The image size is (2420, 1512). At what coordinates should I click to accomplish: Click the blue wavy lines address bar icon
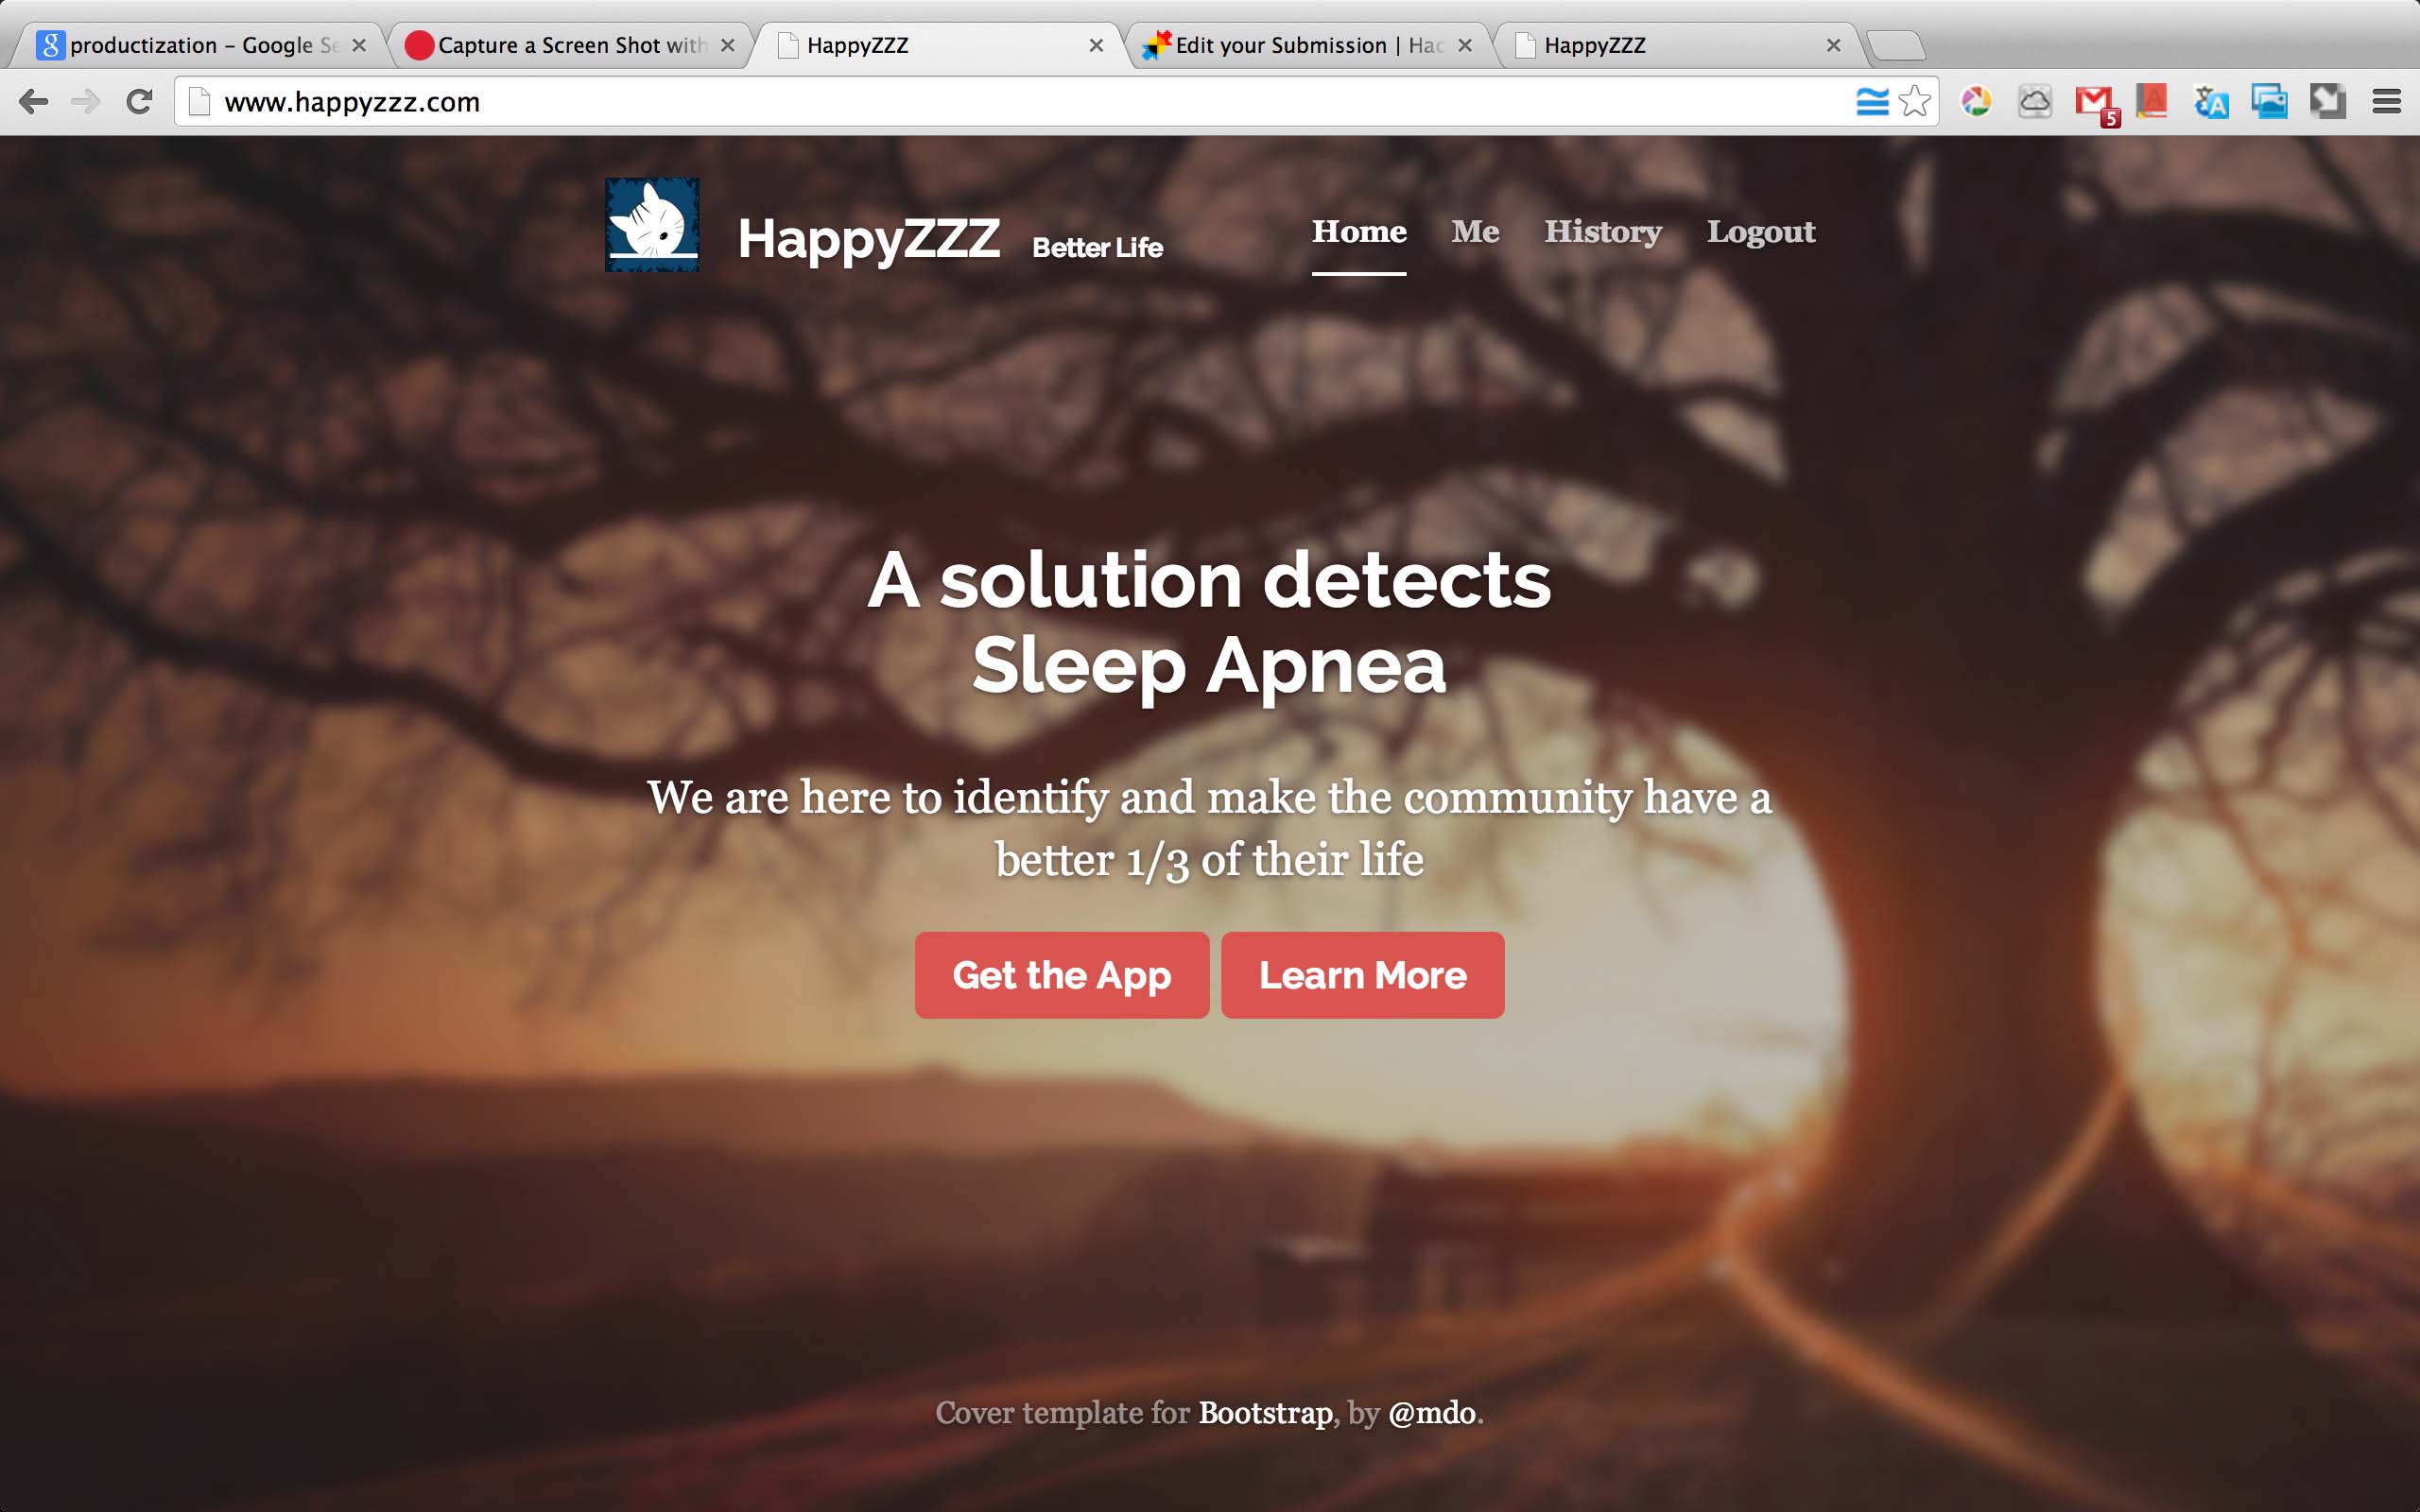coord(1872,101)
